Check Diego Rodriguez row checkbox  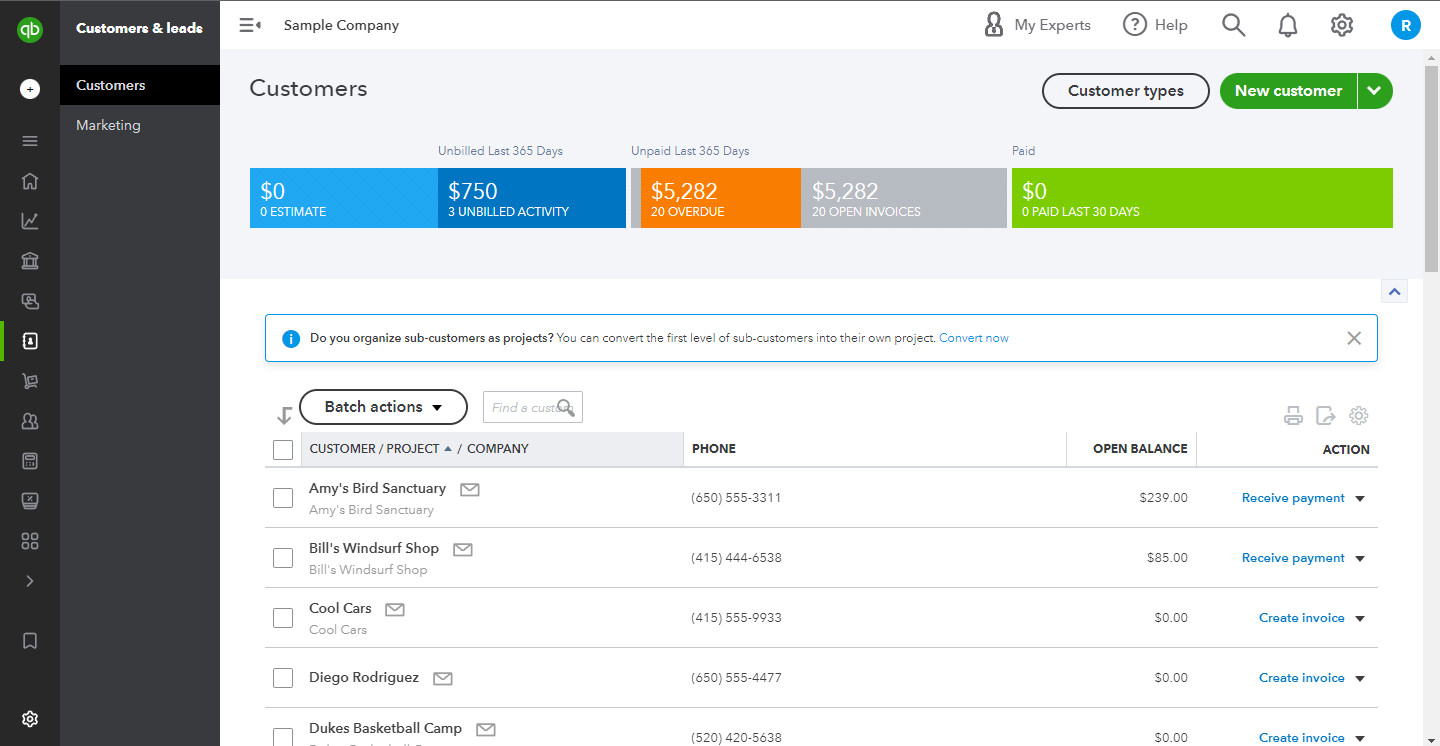[x=283, y=678]
